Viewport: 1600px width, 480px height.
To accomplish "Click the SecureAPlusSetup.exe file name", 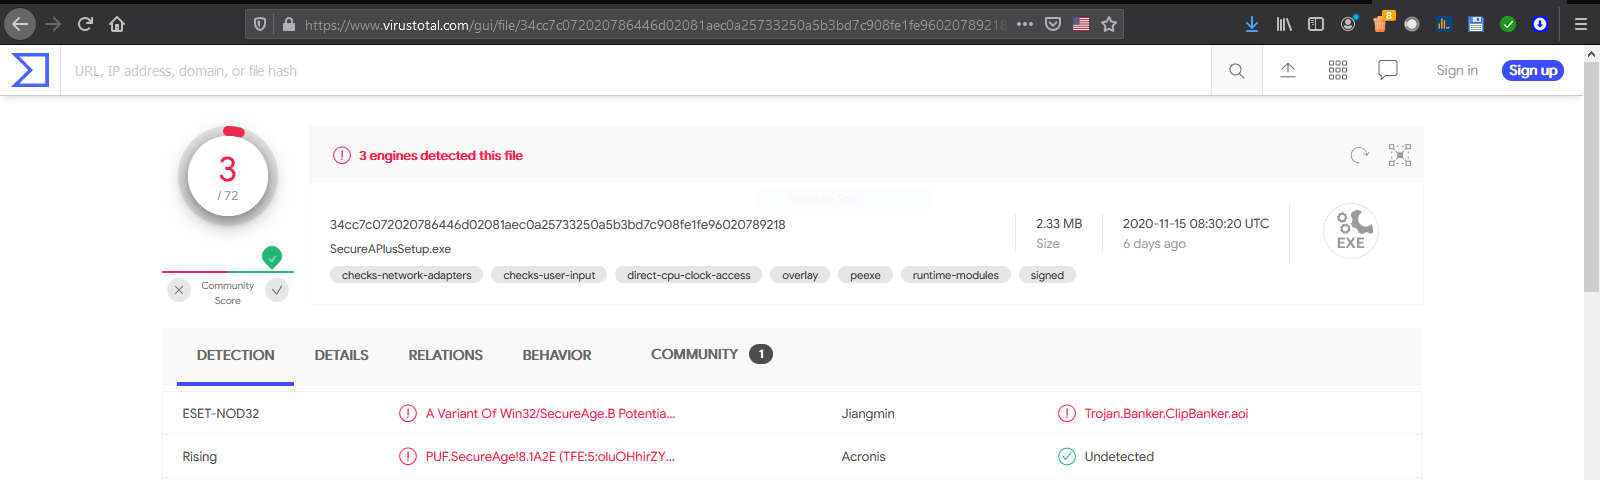I will click(390, 249).
